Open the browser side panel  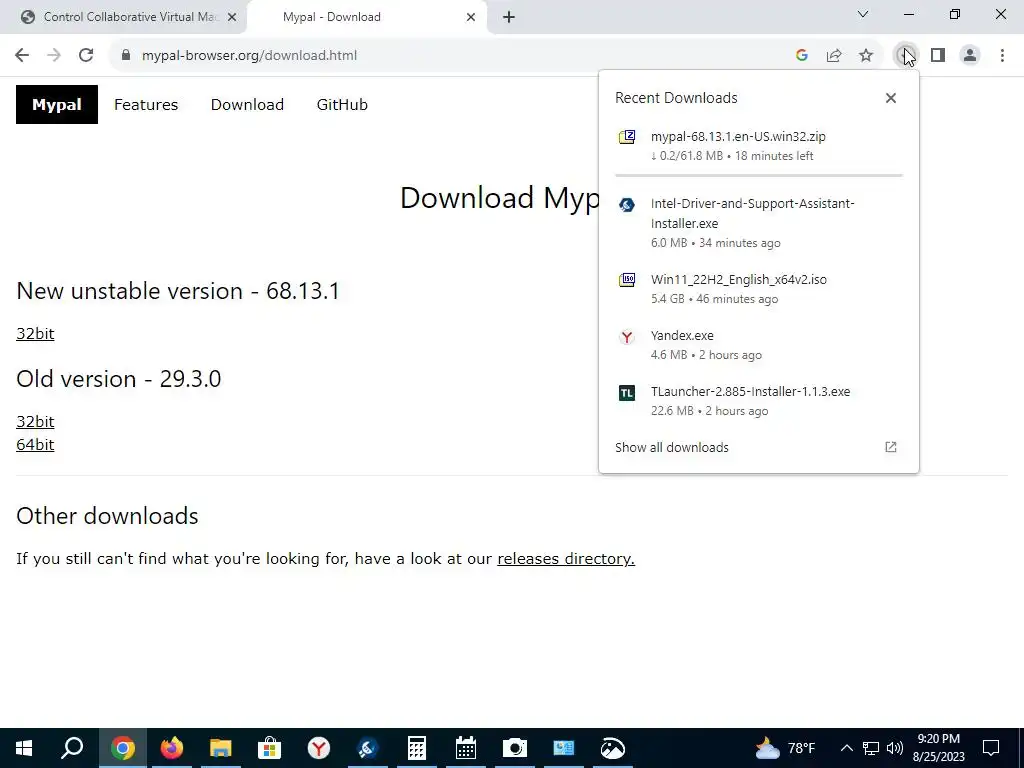tap(938, 56)
